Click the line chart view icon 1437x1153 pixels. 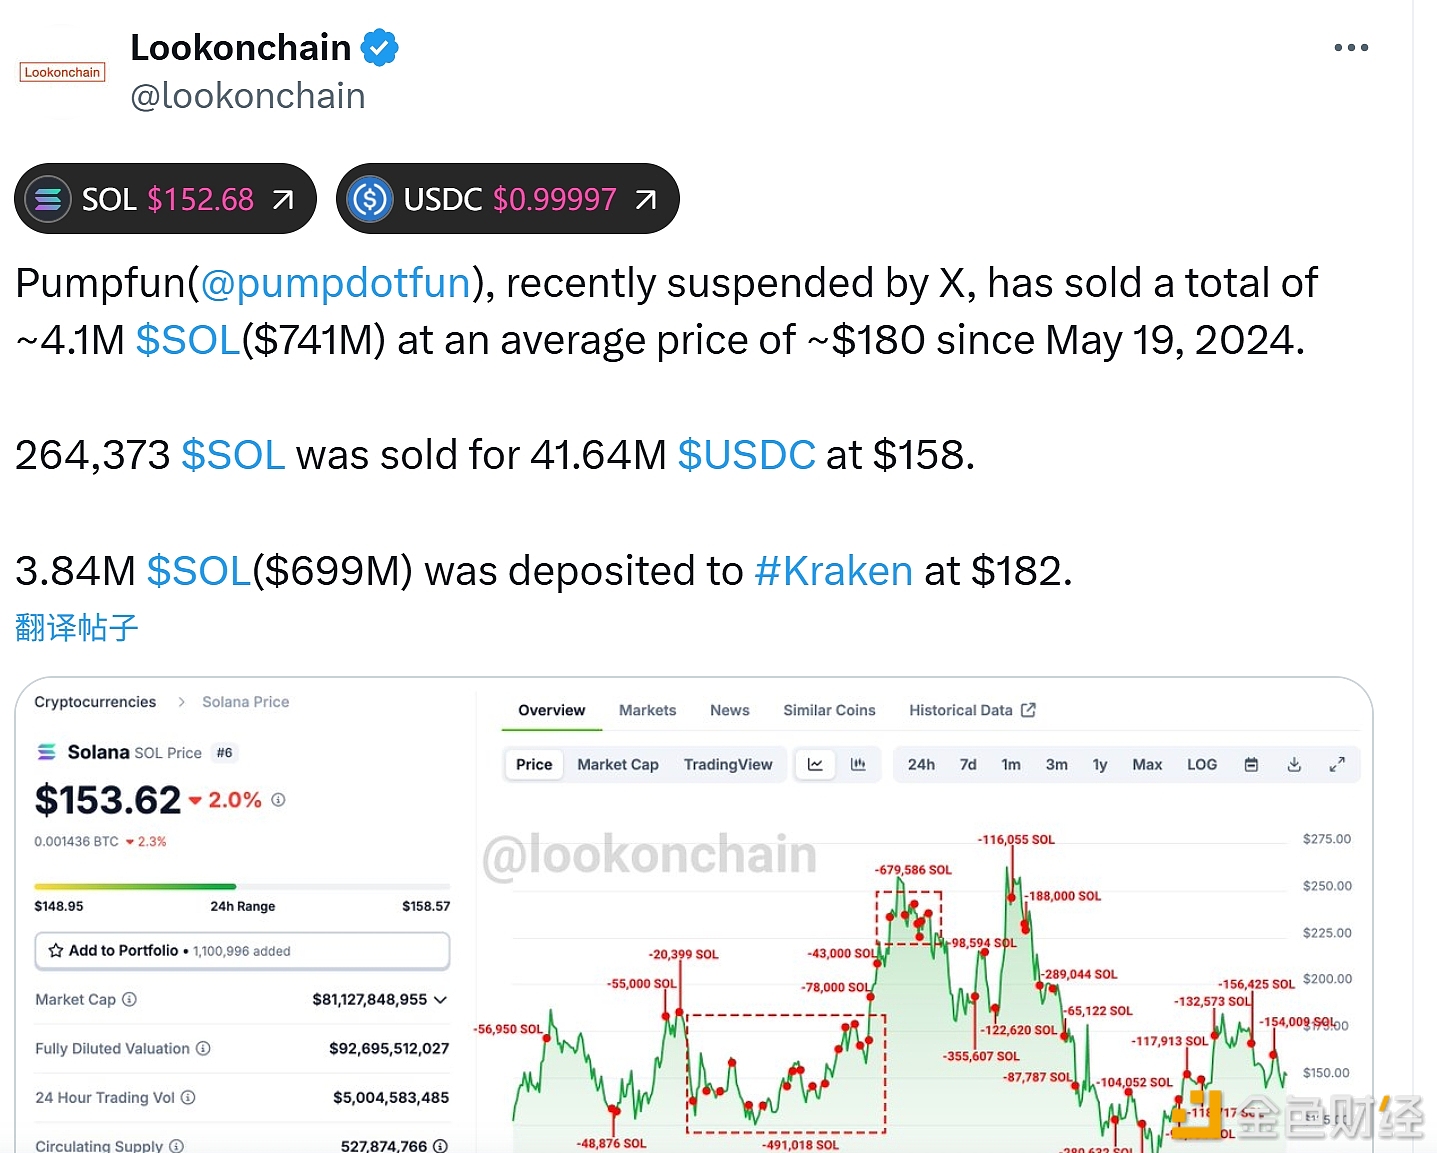pos(815,765)
